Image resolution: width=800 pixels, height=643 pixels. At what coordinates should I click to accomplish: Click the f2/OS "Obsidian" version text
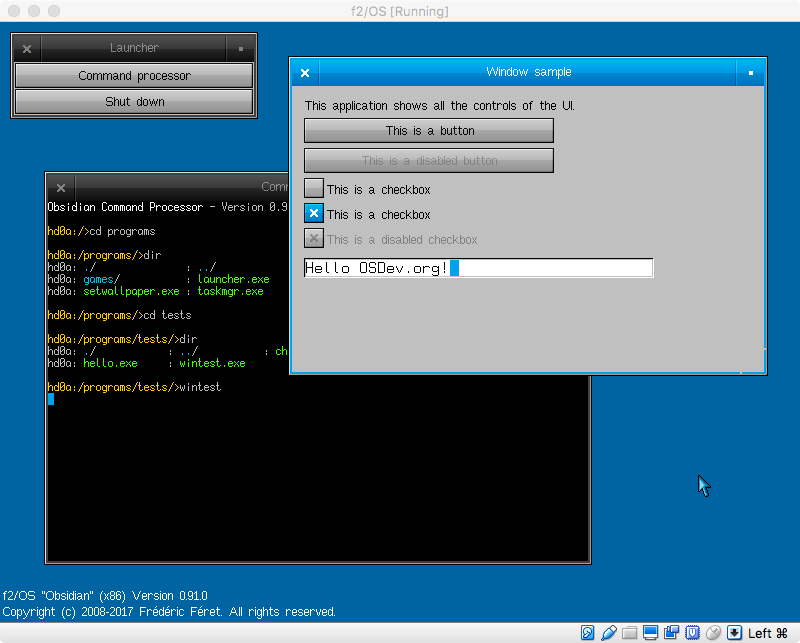pyautogui.click(x=105, y=596)
